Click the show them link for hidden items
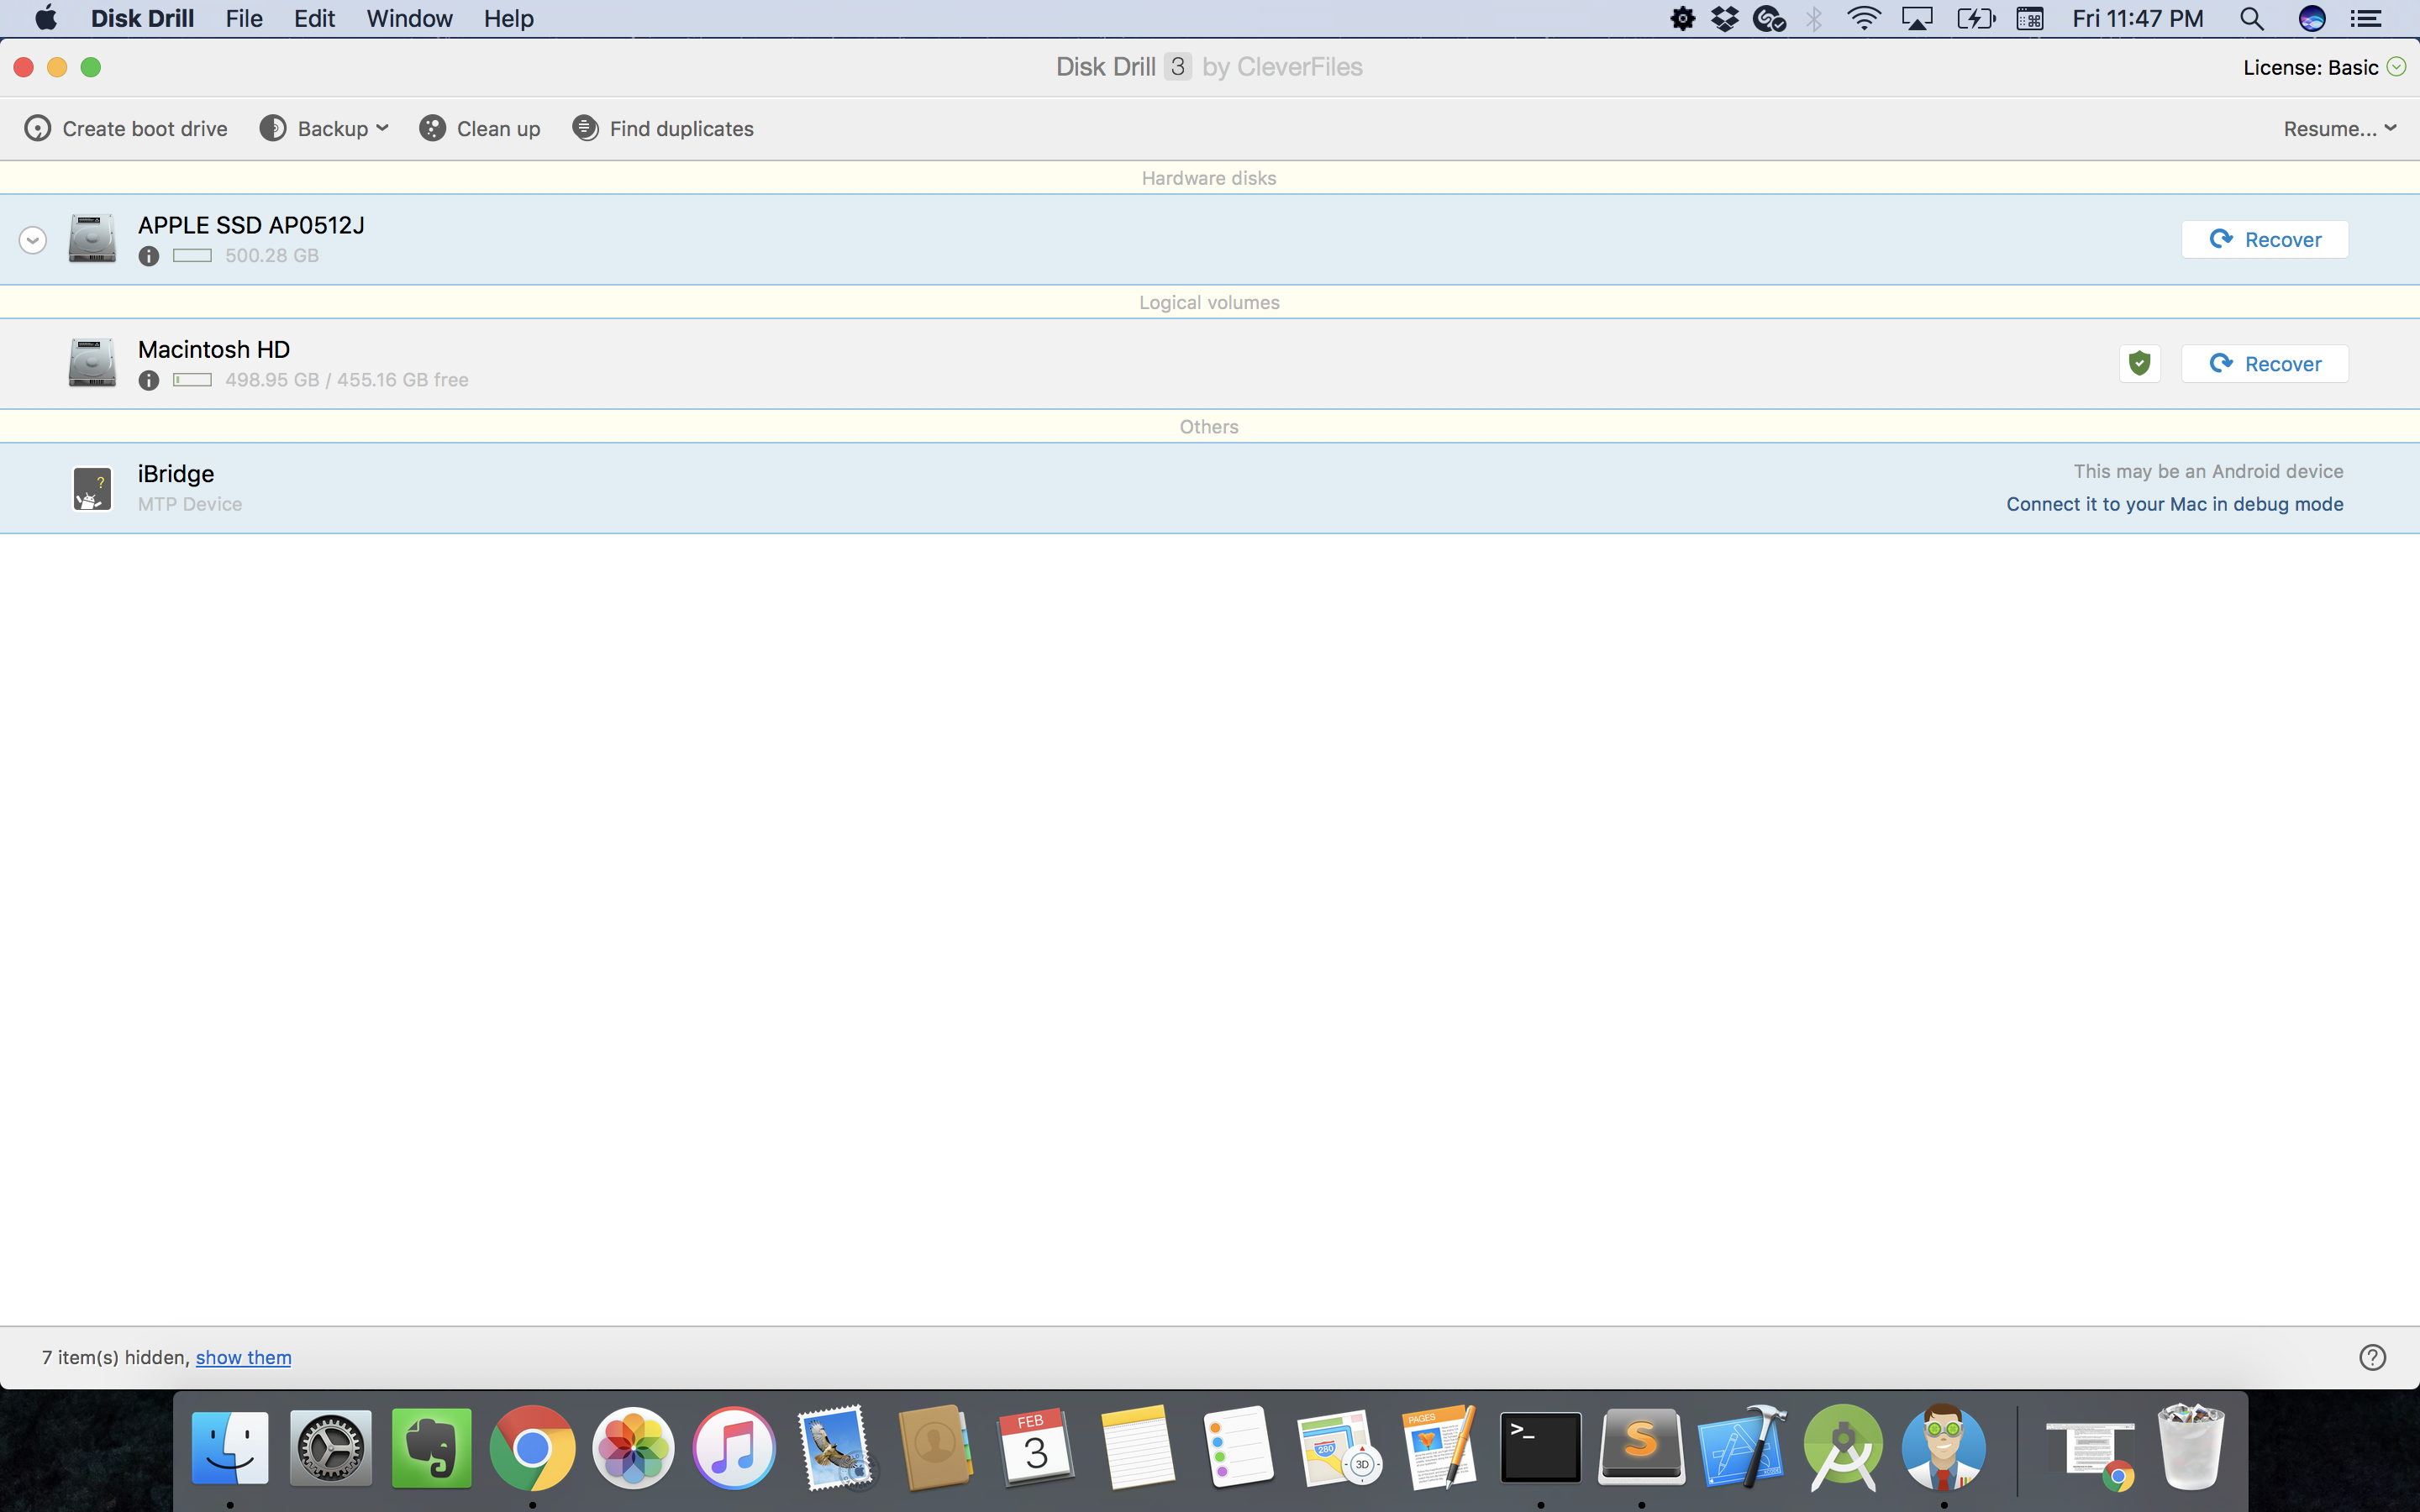The height and width of the screenshot is (1512, 2420). click(x=243, y=1357)
